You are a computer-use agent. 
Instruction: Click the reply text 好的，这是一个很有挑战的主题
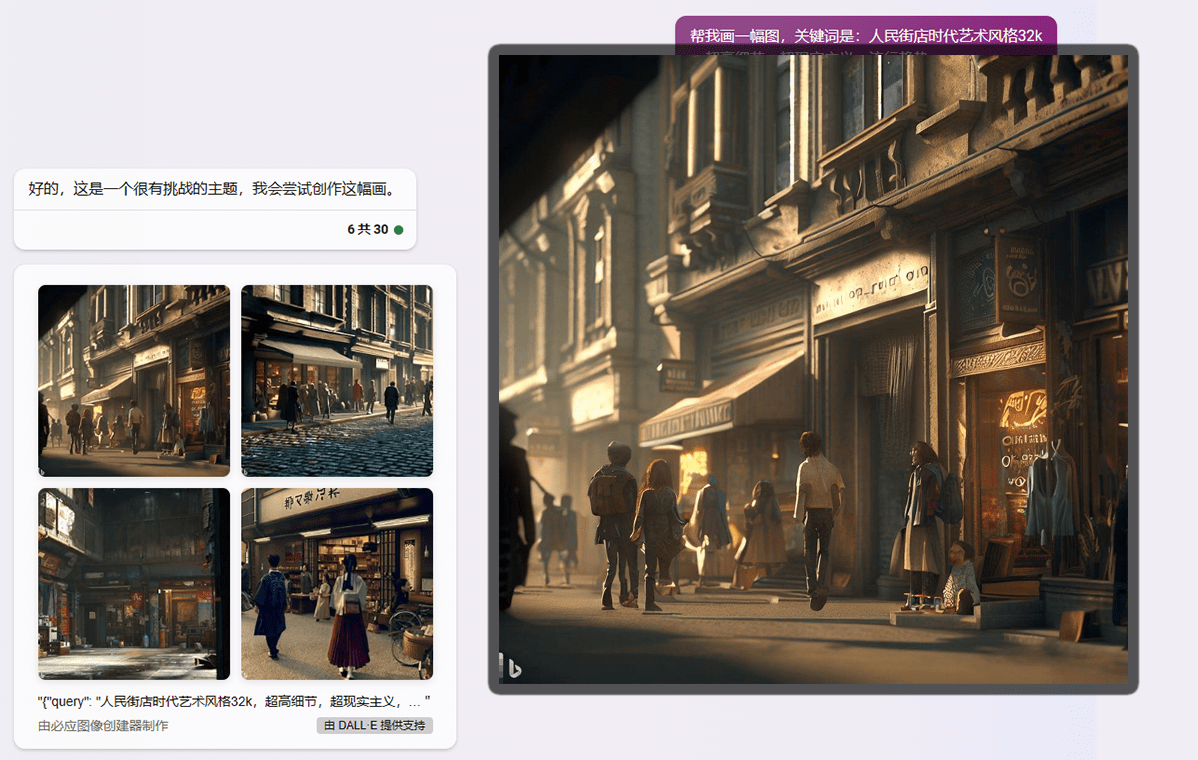(x=212, y=189)
